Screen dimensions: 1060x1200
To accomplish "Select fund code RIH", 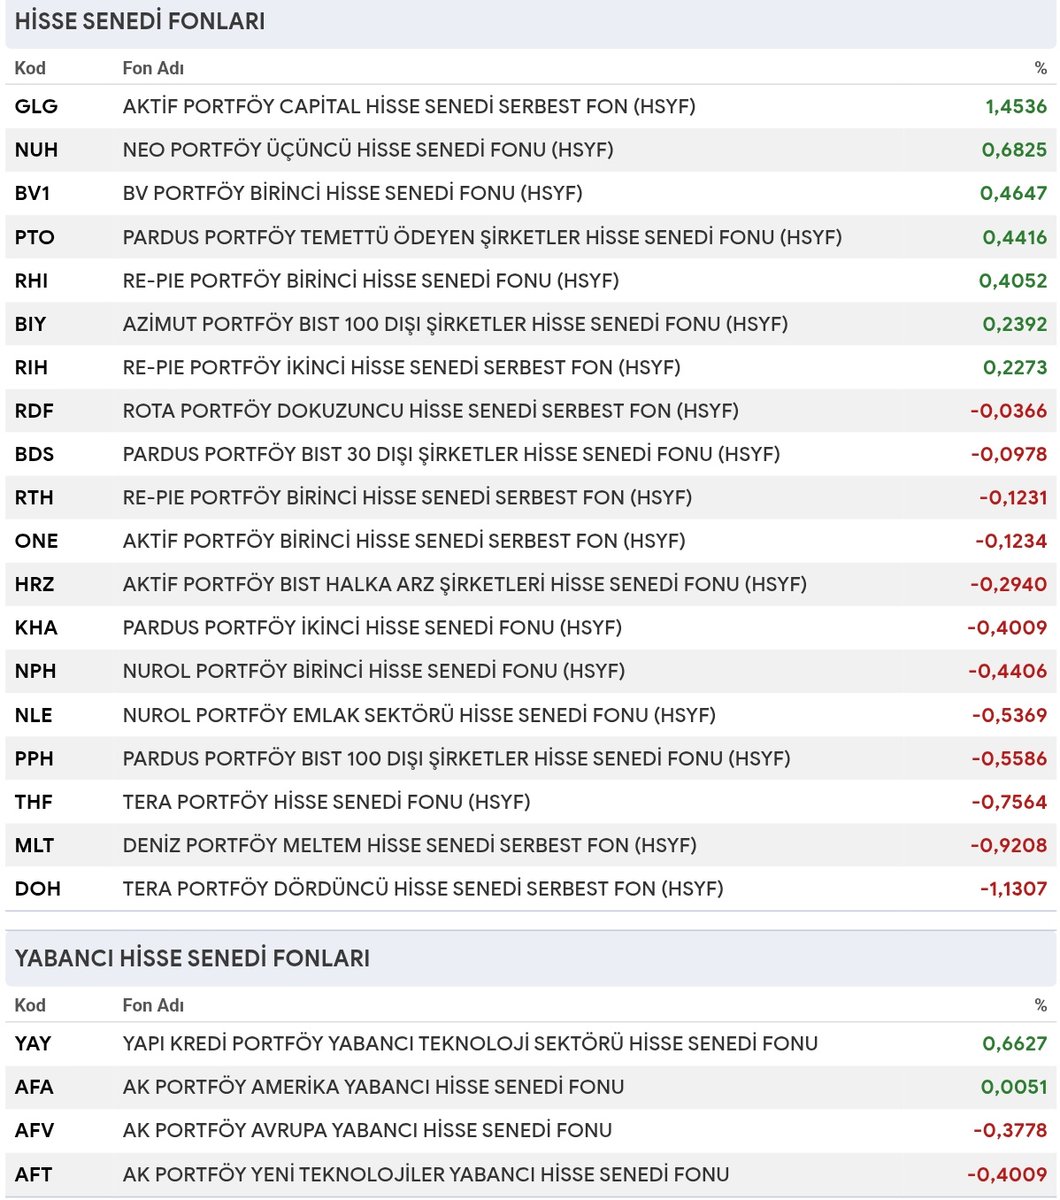I will 32,367.
